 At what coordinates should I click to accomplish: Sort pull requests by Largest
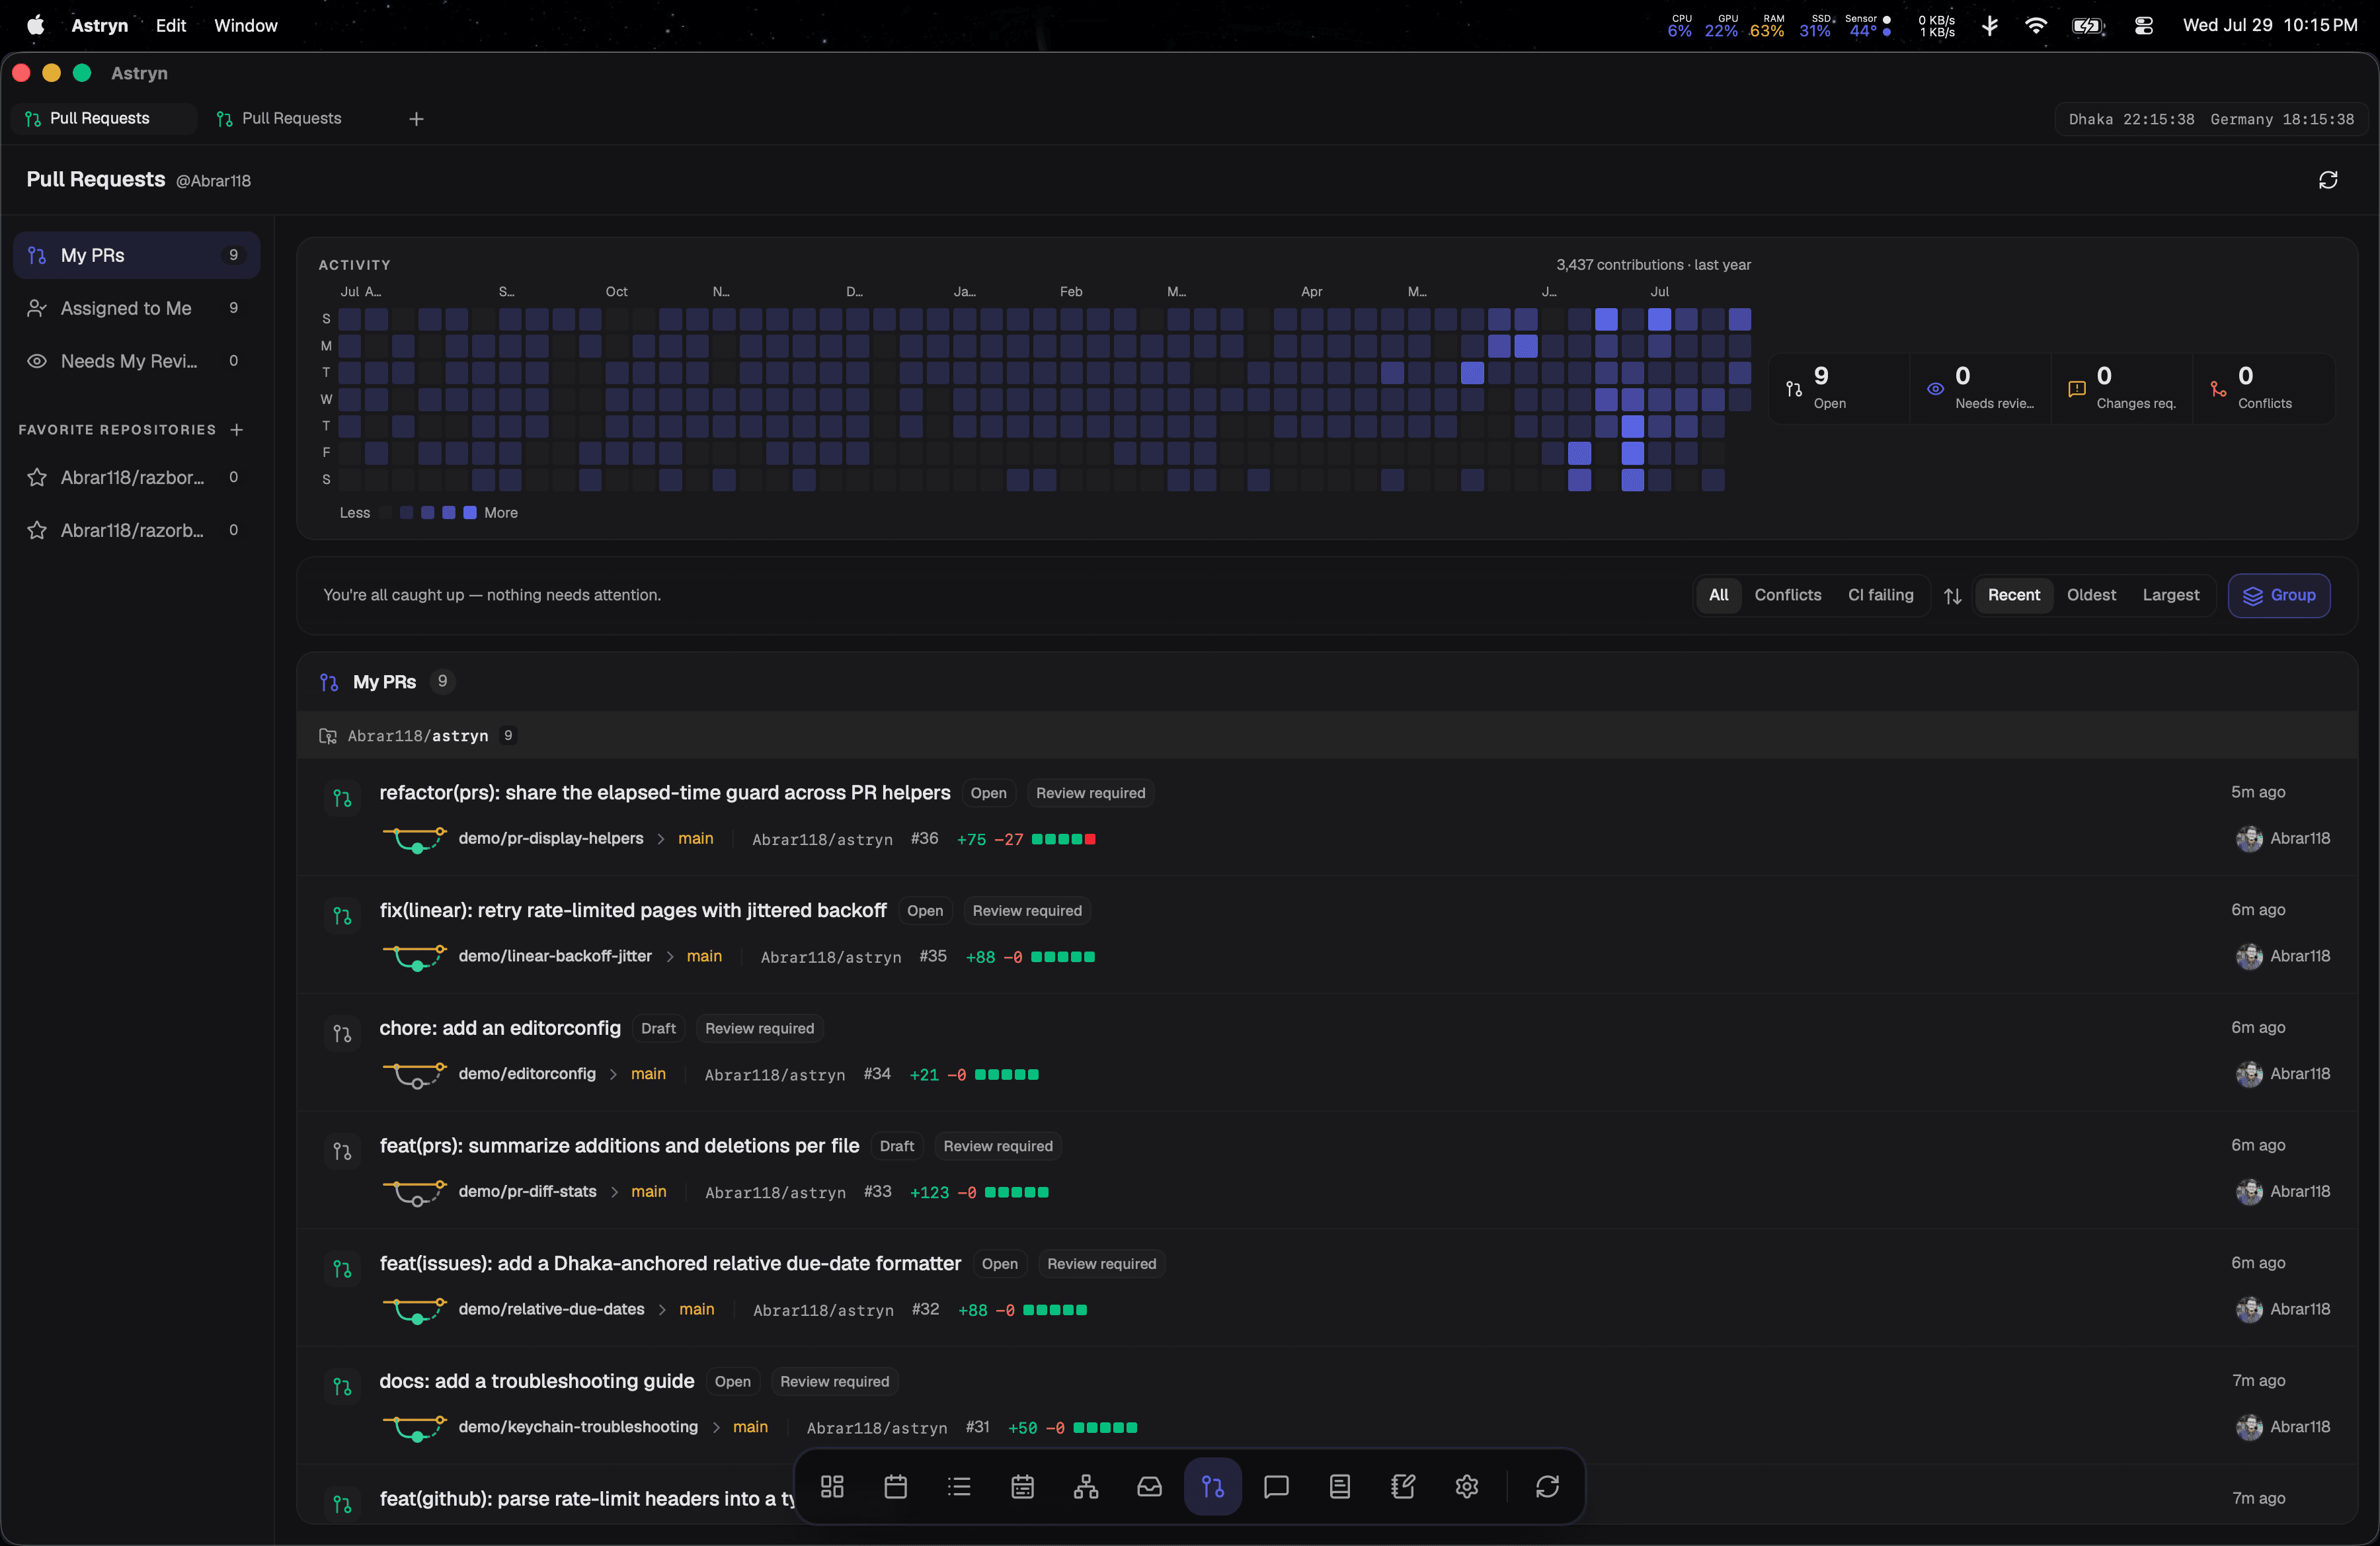tap(2171, 596)
